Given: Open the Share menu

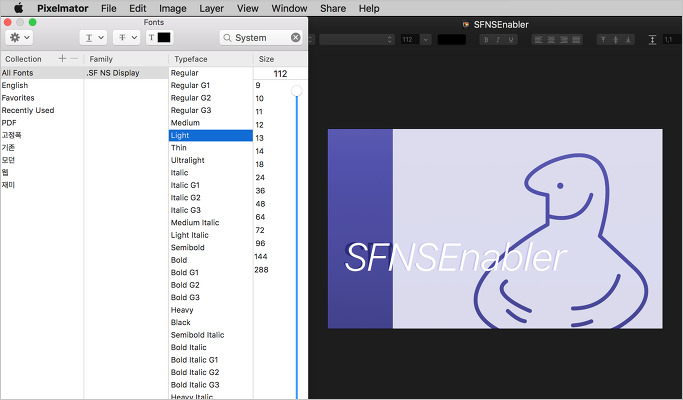Looking at the screenshot, I should 333,8.
